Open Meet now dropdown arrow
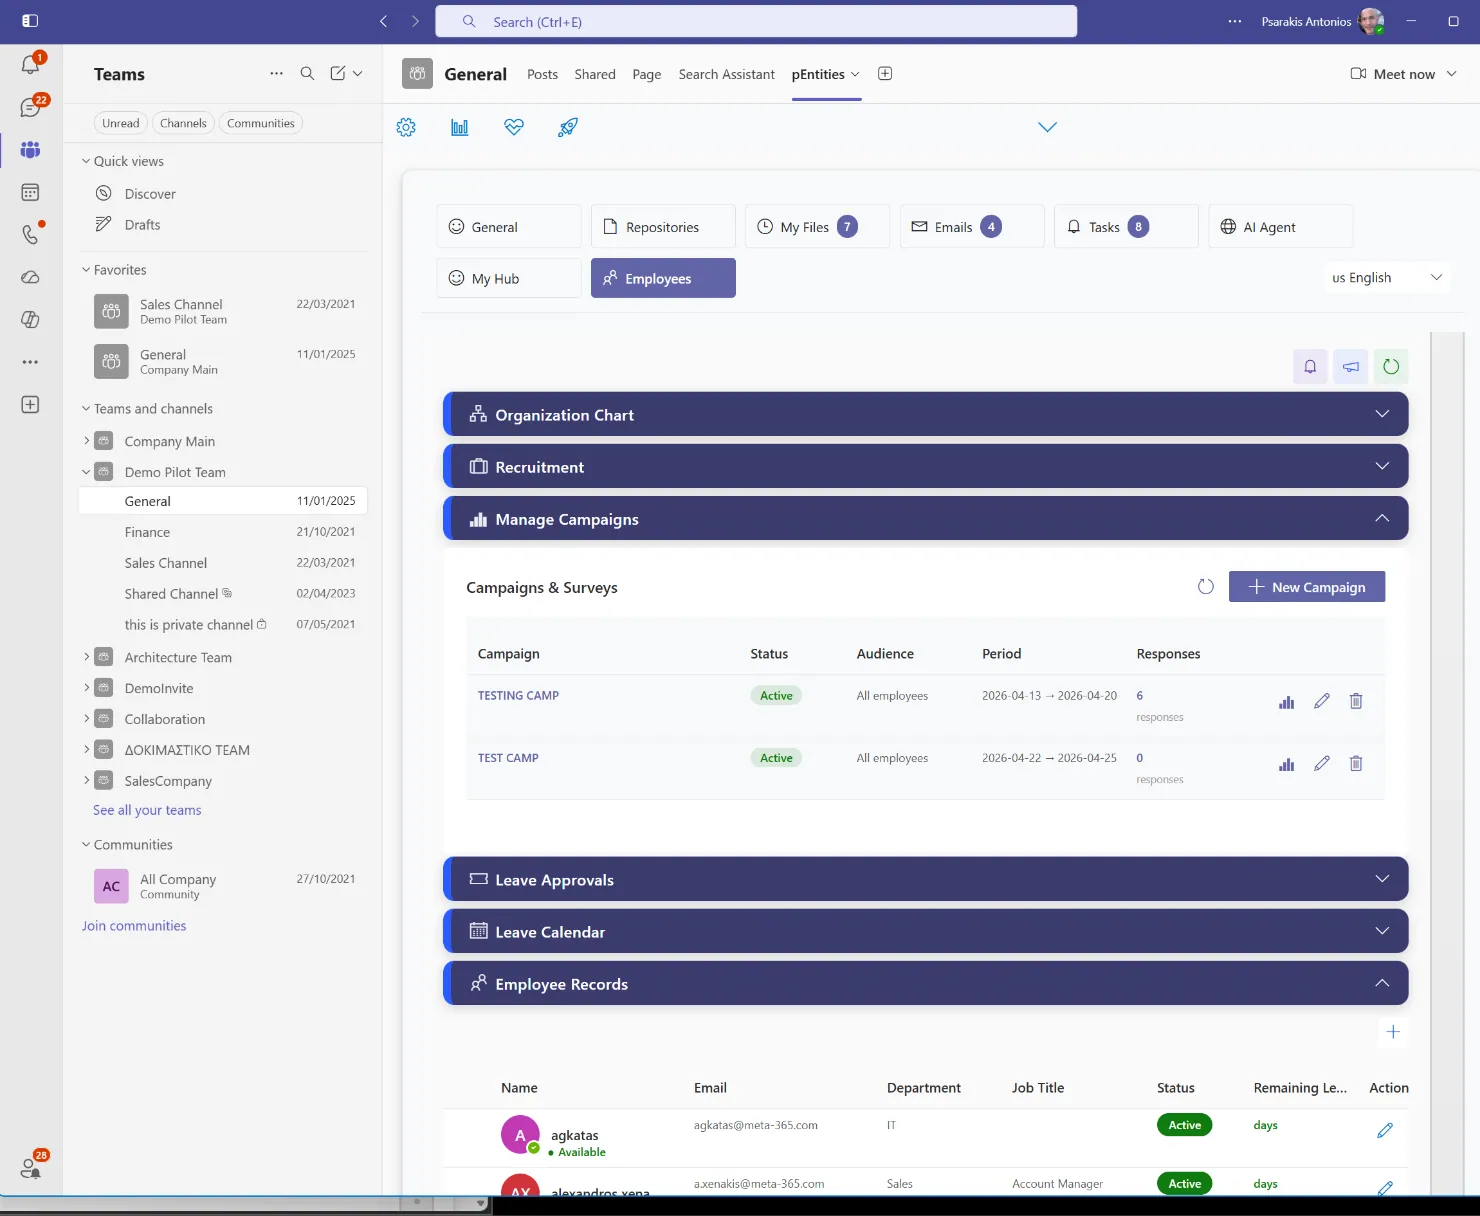1480x1216 pixels. tap(1452, 73)
